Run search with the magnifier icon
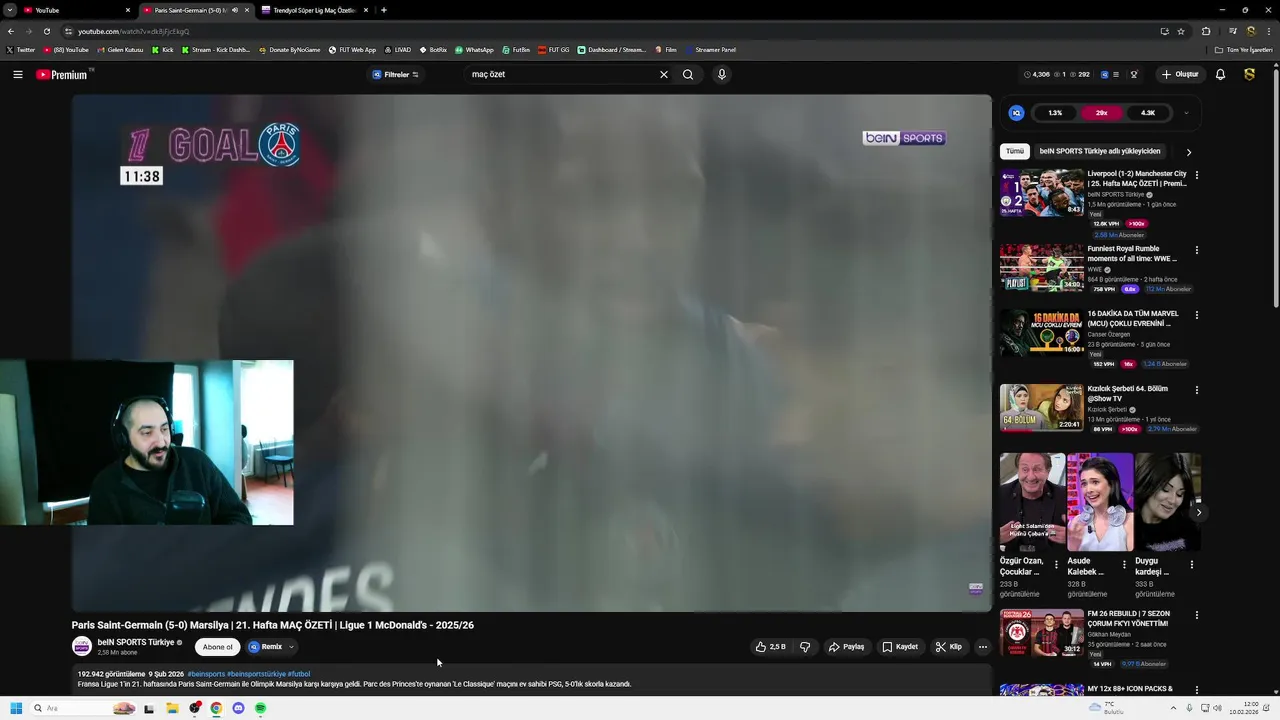 [x=688, y=74]
